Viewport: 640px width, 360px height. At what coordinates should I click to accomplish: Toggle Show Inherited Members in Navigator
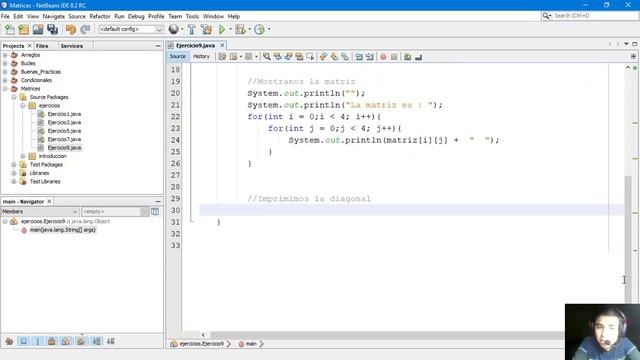point(9,341)
